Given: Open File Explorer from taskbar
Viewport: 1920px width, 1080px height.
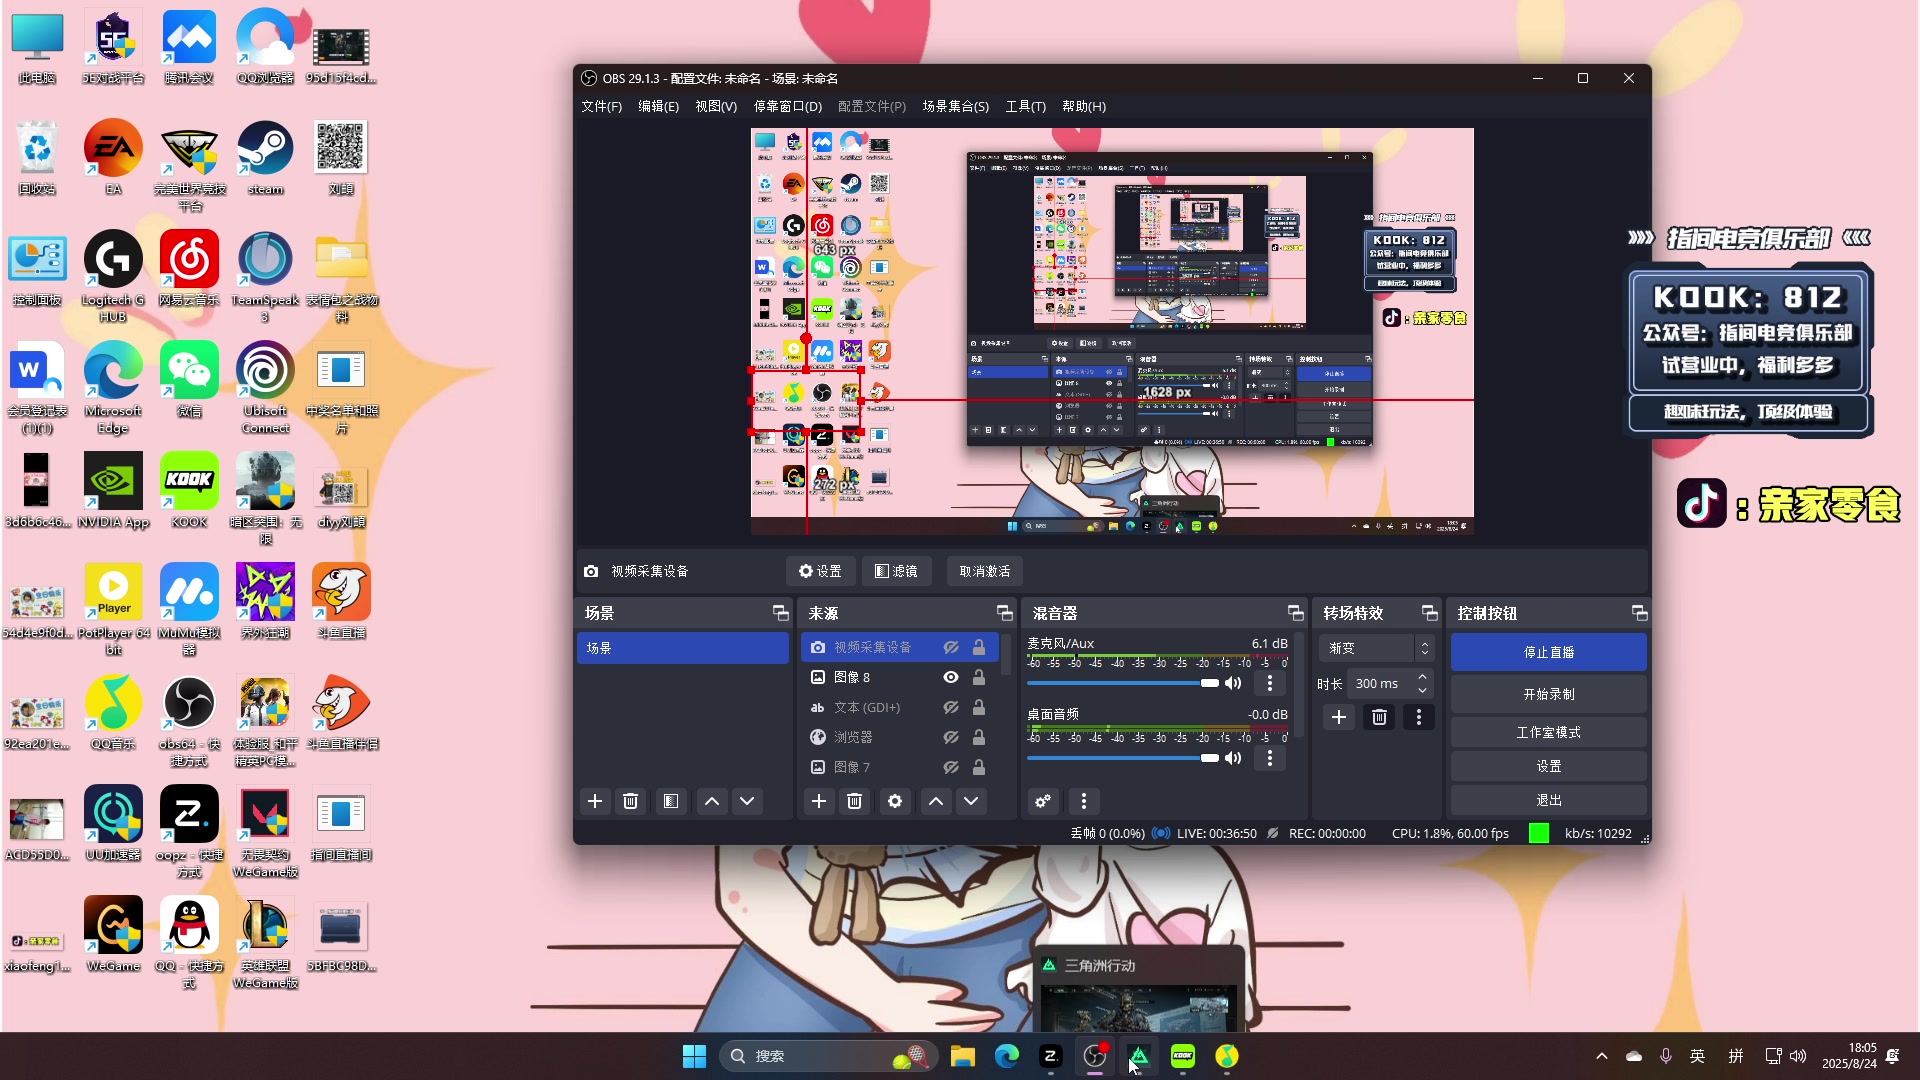Looking at the screenshot, I should point(962,1056).
